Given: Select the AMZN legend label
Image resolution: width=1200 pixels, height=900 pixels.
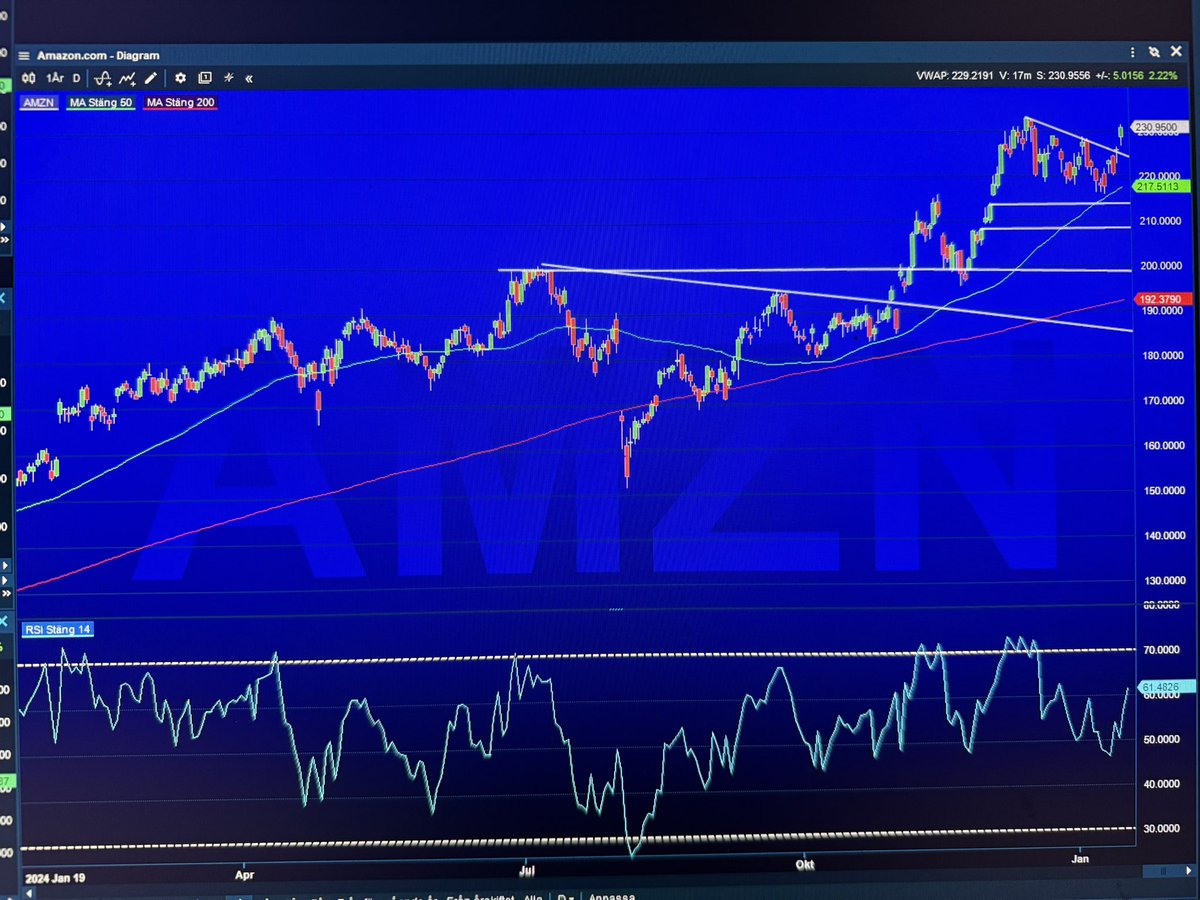Looking at the screenshot, I should coord(41,102).
